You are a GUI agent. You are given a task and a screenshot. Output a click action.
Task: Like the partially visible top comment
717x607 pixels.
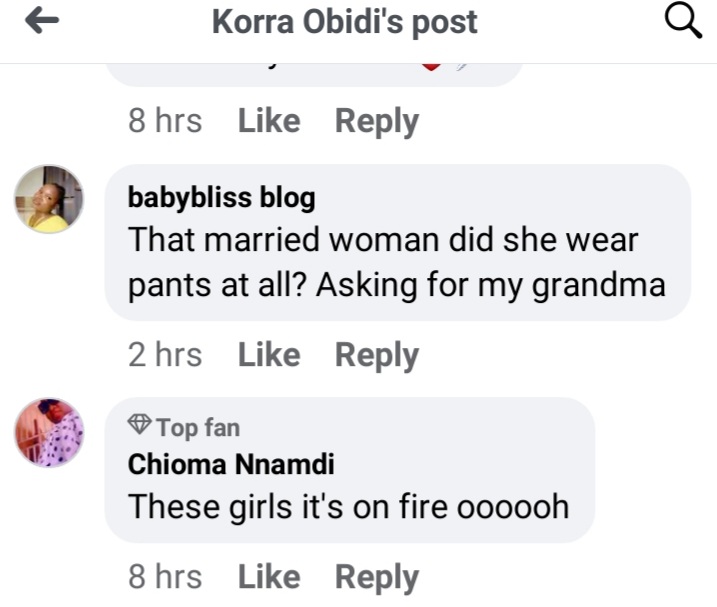(x=269, y=121)
